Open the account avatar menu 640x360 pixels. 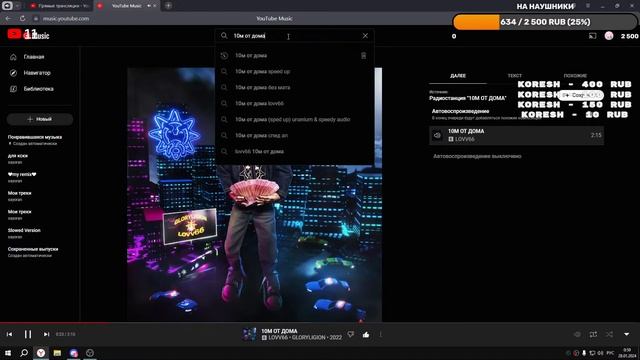(x=609, y=36)
